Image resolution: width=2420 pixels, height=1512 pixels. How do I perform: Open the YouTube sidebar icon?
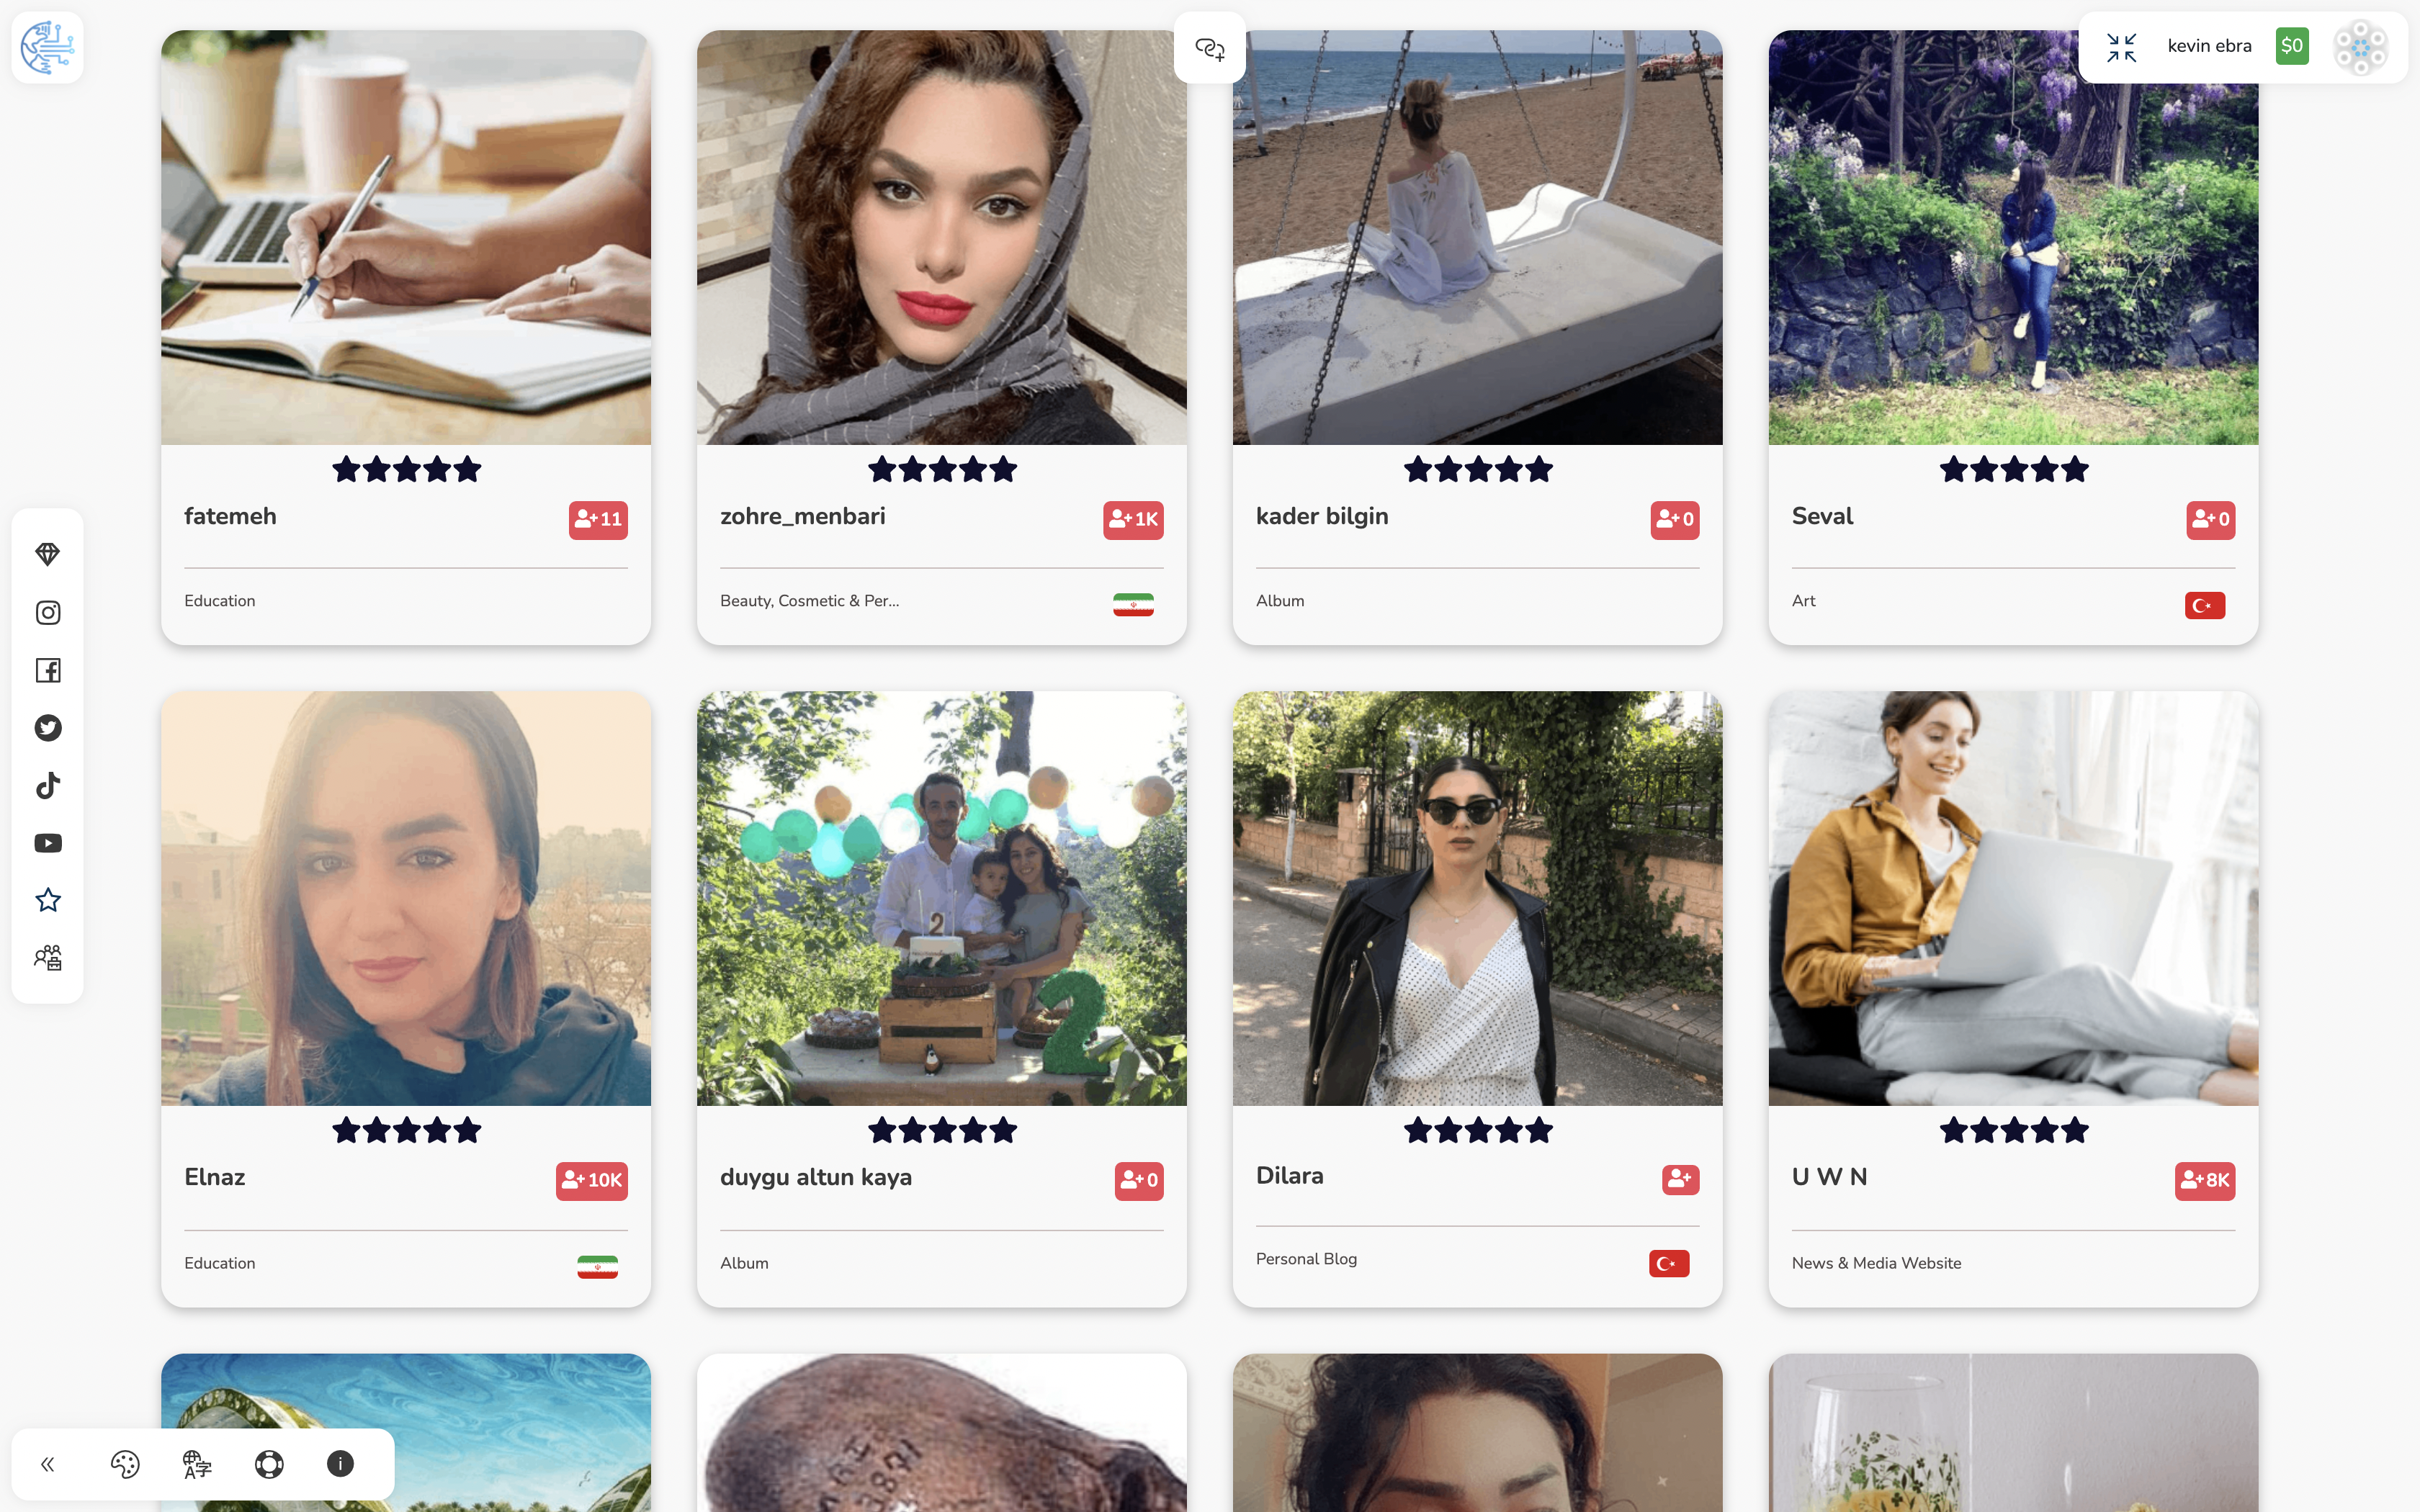47,843
